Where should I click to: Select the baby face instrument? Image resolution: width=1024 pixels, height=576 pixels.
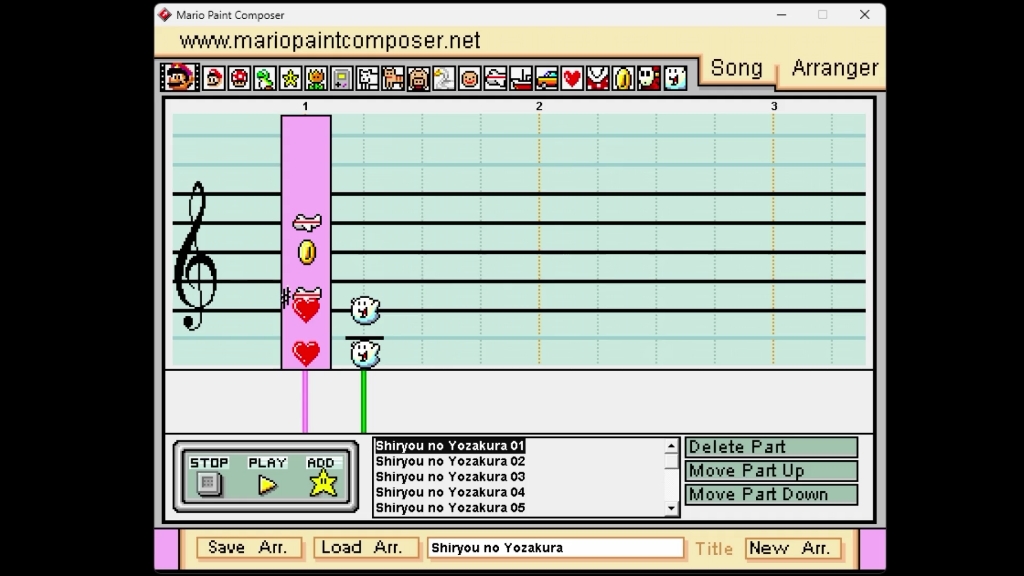click(470, 78)
